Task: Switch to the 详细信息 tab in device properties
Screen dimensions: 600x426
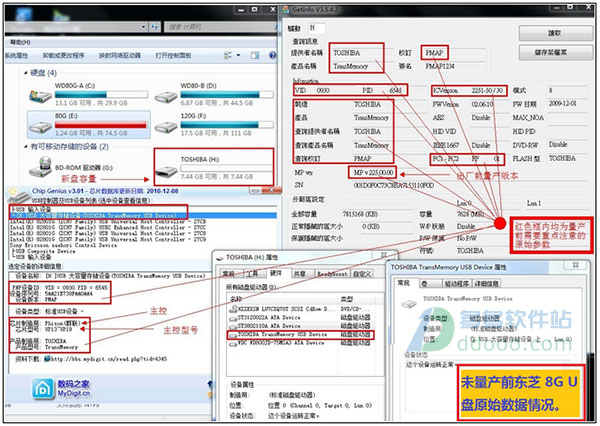Action: [x=487, y=284]
